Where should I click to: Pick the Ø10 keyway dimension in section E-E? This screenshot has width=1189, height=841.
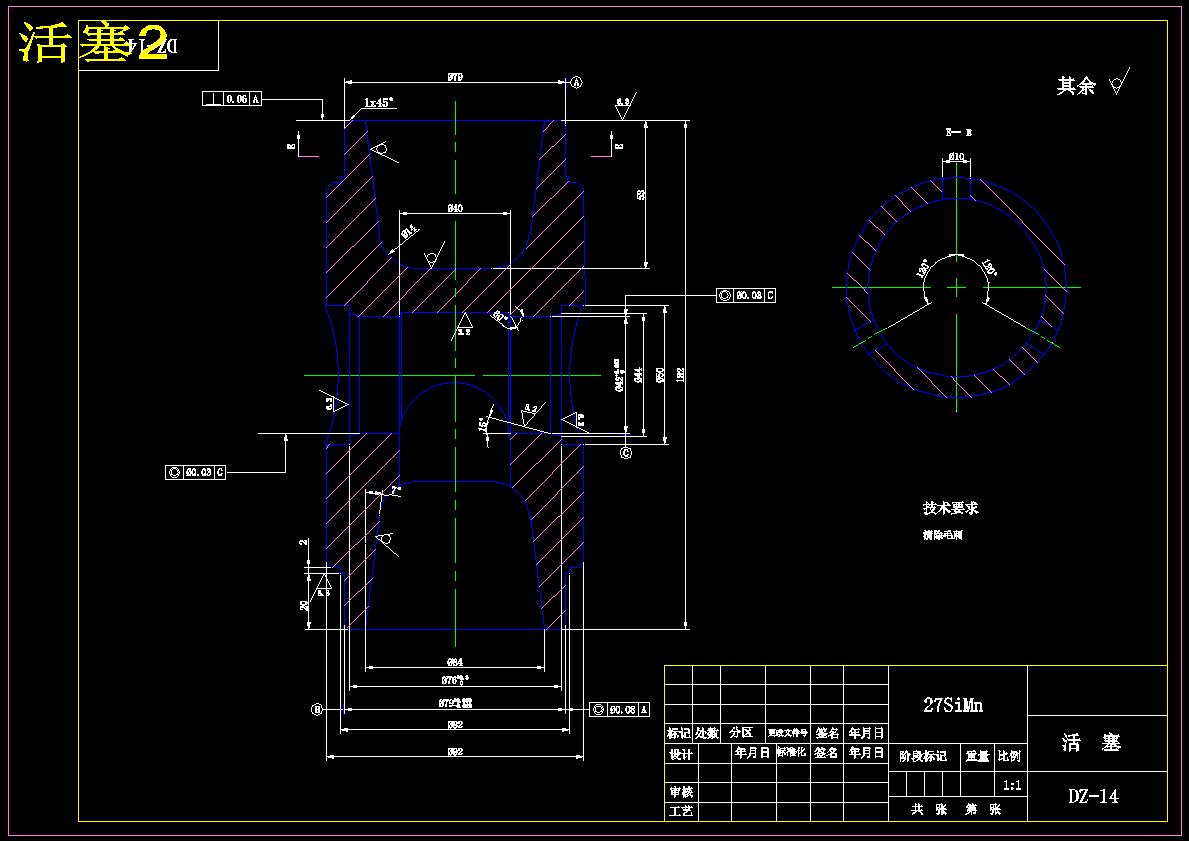(x=956, y=157)
